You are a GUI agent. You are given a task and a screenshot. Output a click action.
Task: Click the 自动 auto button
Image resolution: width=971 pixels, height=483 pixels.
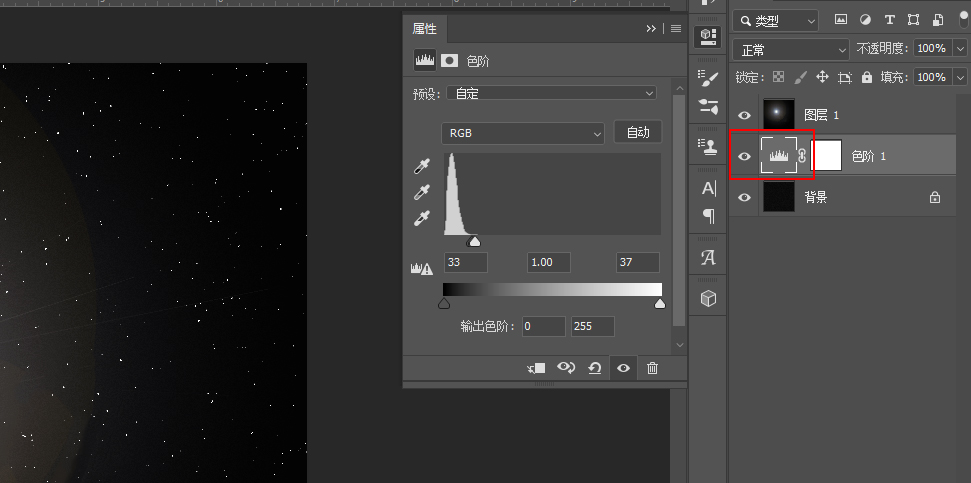pyautogui.click(x=638, y=132)
